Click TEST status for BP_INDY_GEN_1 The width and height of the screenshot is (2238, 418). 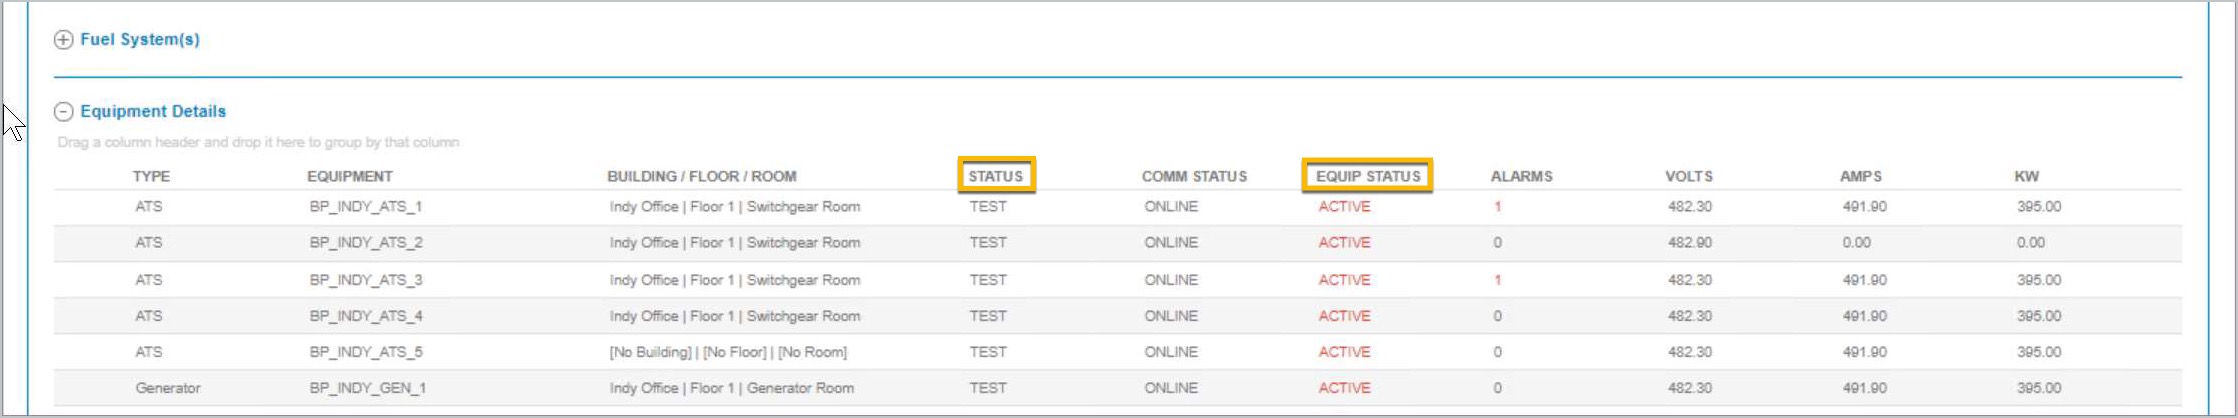988,388
